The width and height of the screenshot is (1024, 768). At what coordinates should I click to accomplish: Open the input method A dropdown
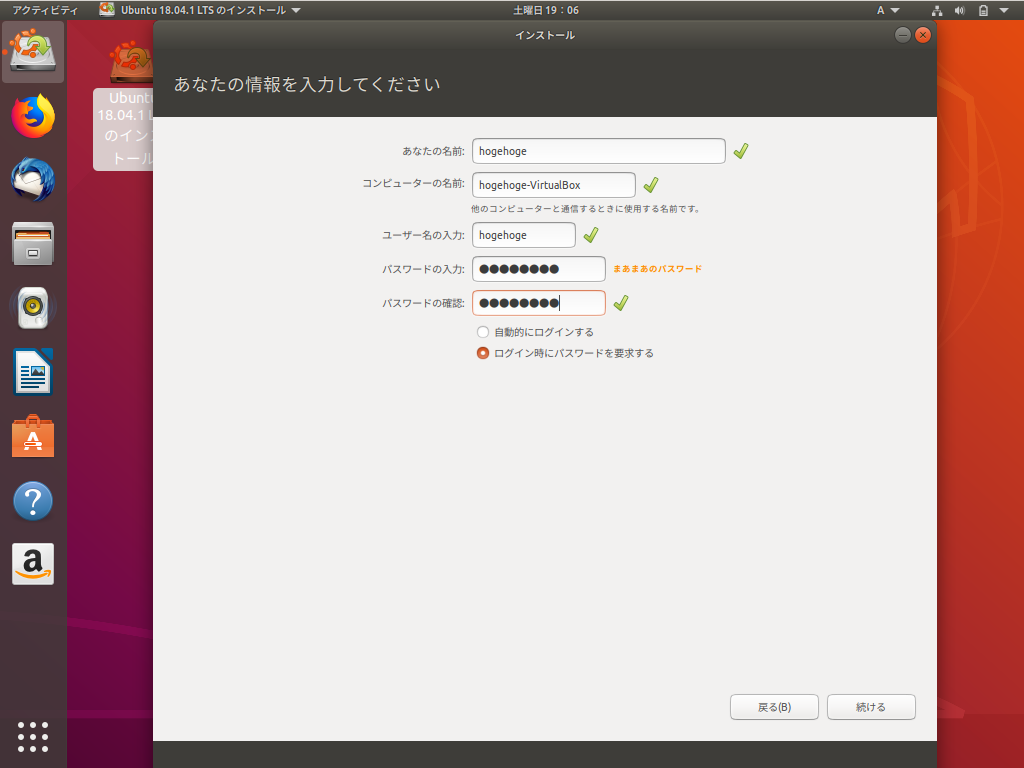pos(888,10)
